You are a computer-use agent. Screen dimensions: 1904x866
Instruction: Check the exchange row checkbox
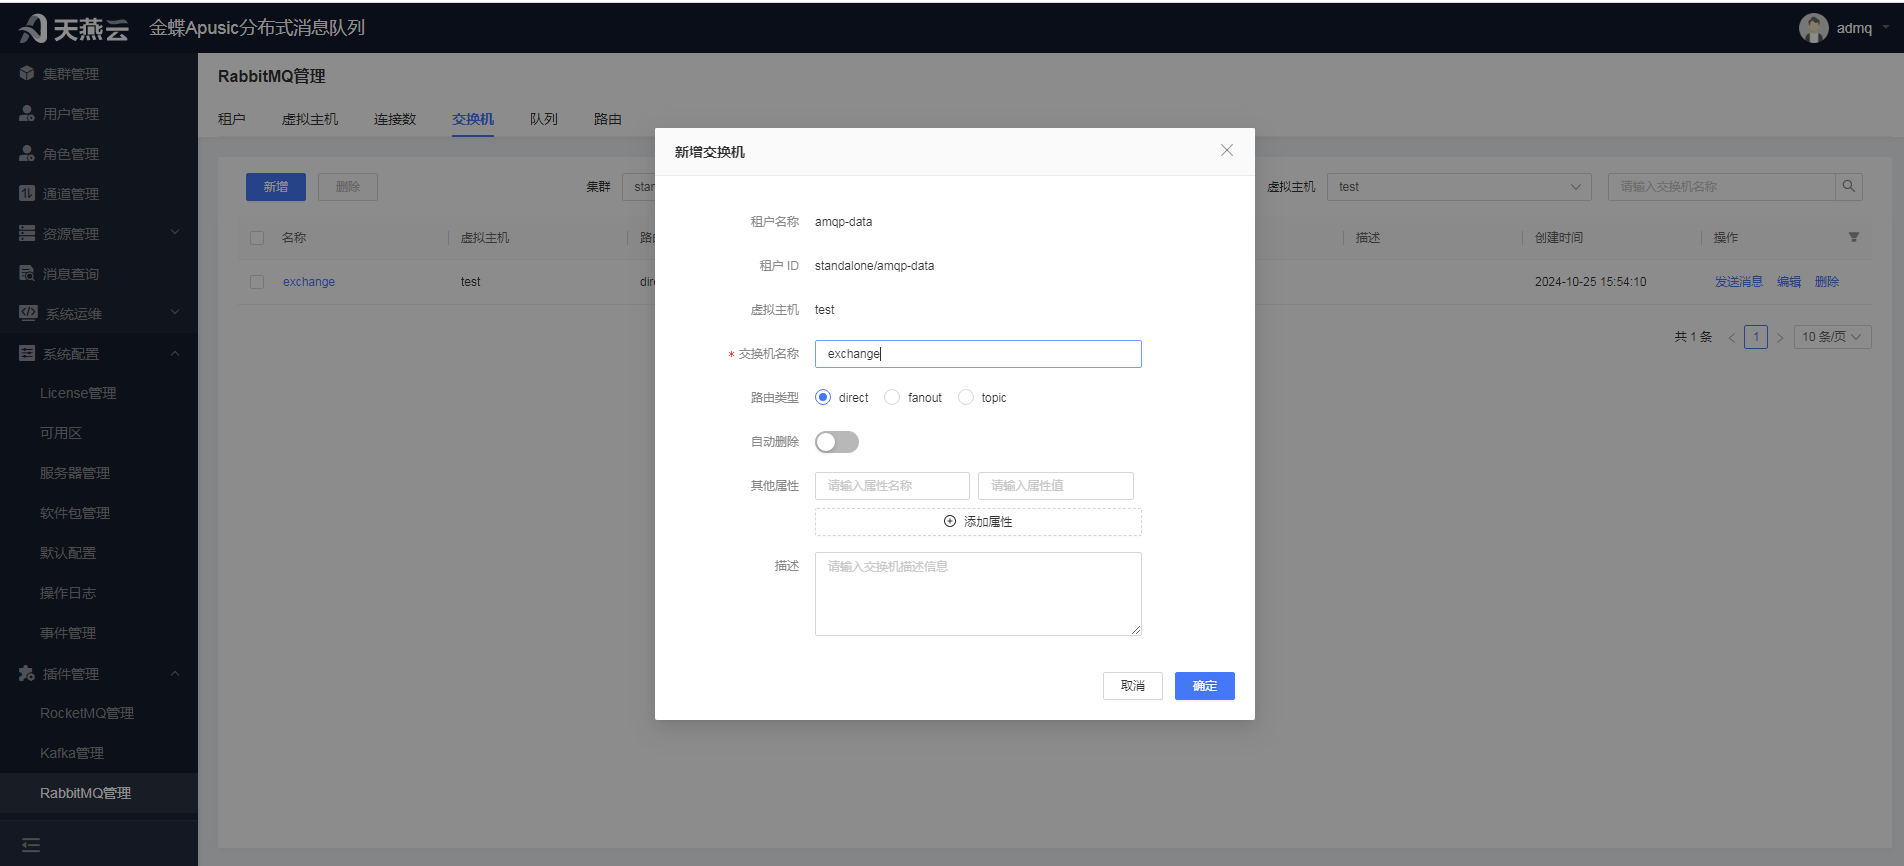coord(257,282)
